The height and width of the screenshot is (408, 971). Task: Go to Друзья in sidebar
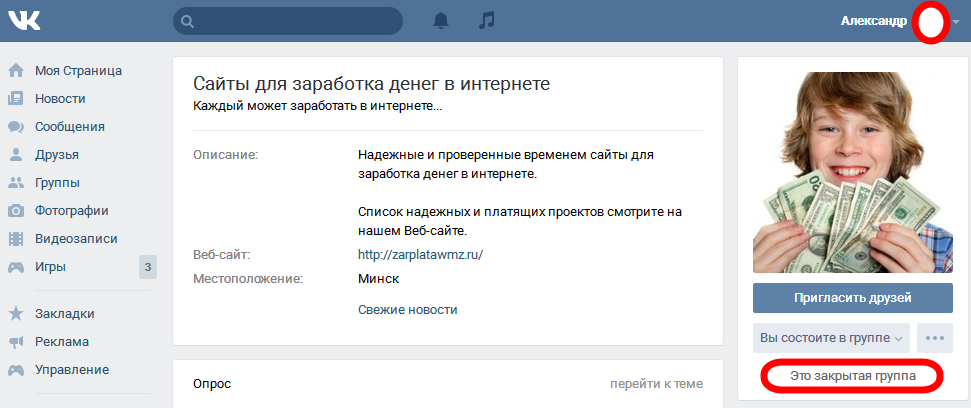(56, 155)
